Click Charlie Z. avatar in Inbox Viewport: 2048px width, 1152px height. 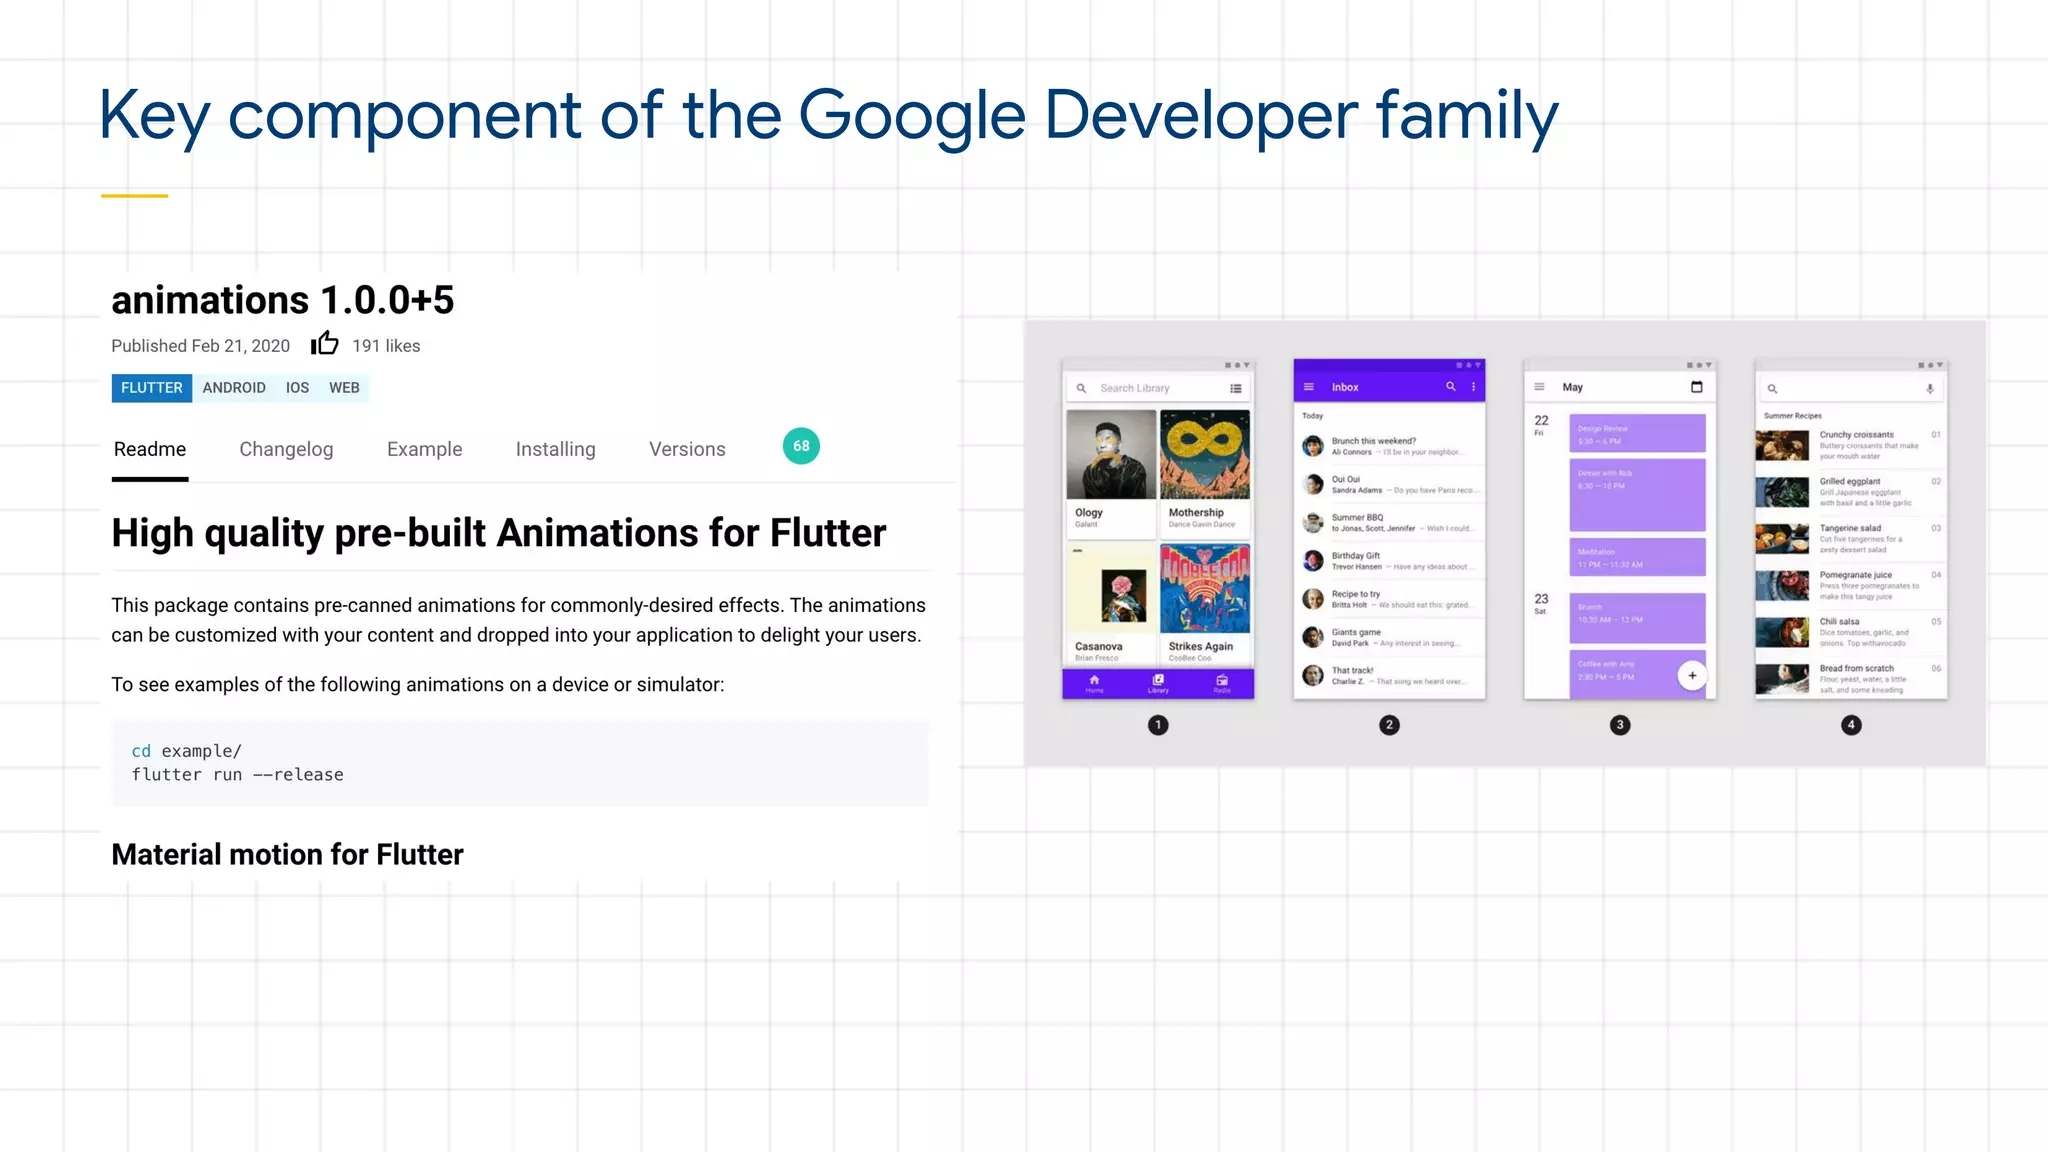tap(1313, 675)
